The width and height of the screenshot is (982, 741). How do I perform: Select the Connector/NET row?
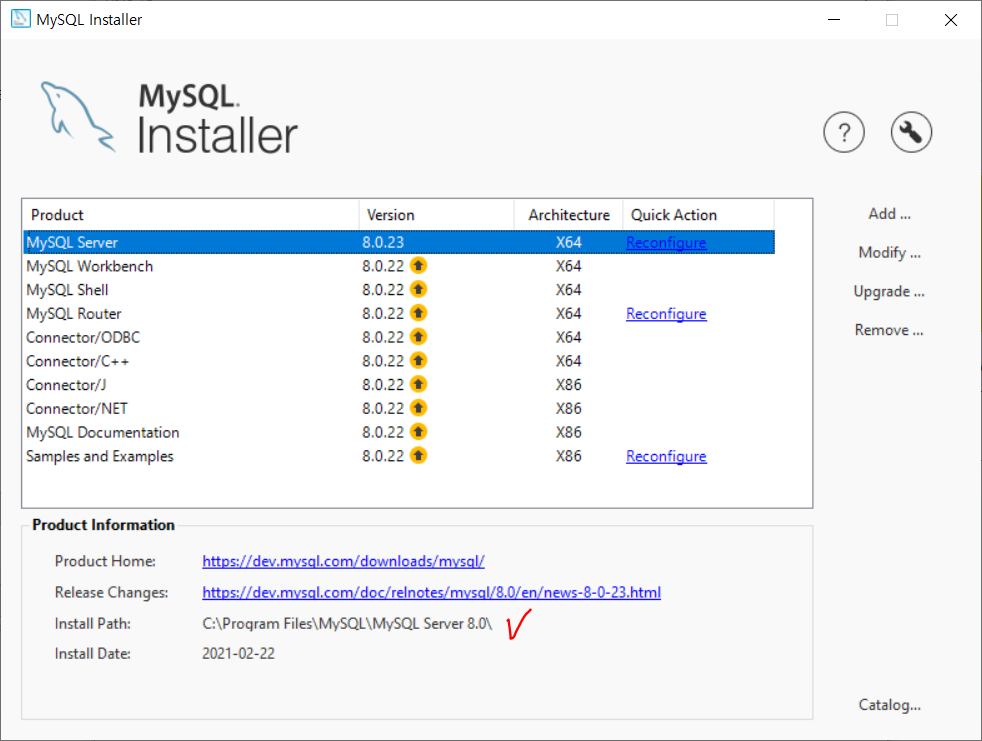[399, 408]
